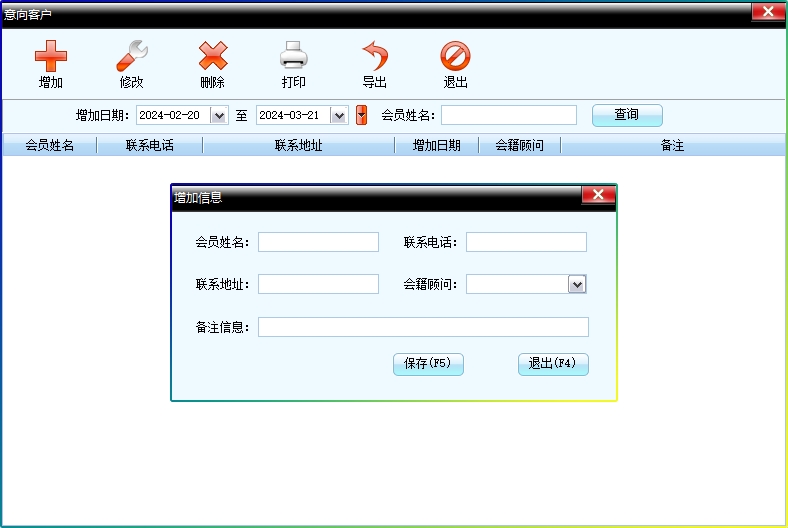Click the red X 删除 toolbar icon

213,56
